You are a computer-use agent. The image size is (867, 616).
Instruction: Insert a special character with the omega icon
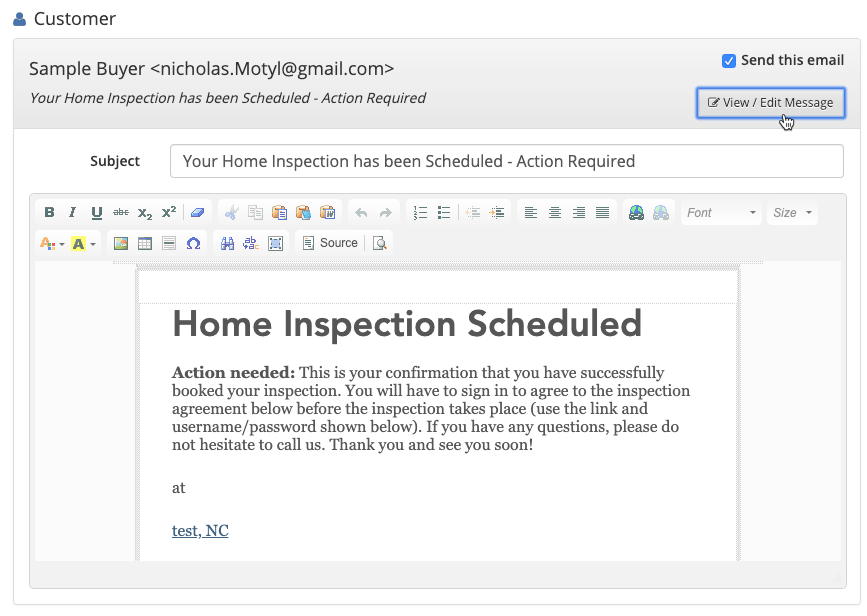click(x=193, y=243)
